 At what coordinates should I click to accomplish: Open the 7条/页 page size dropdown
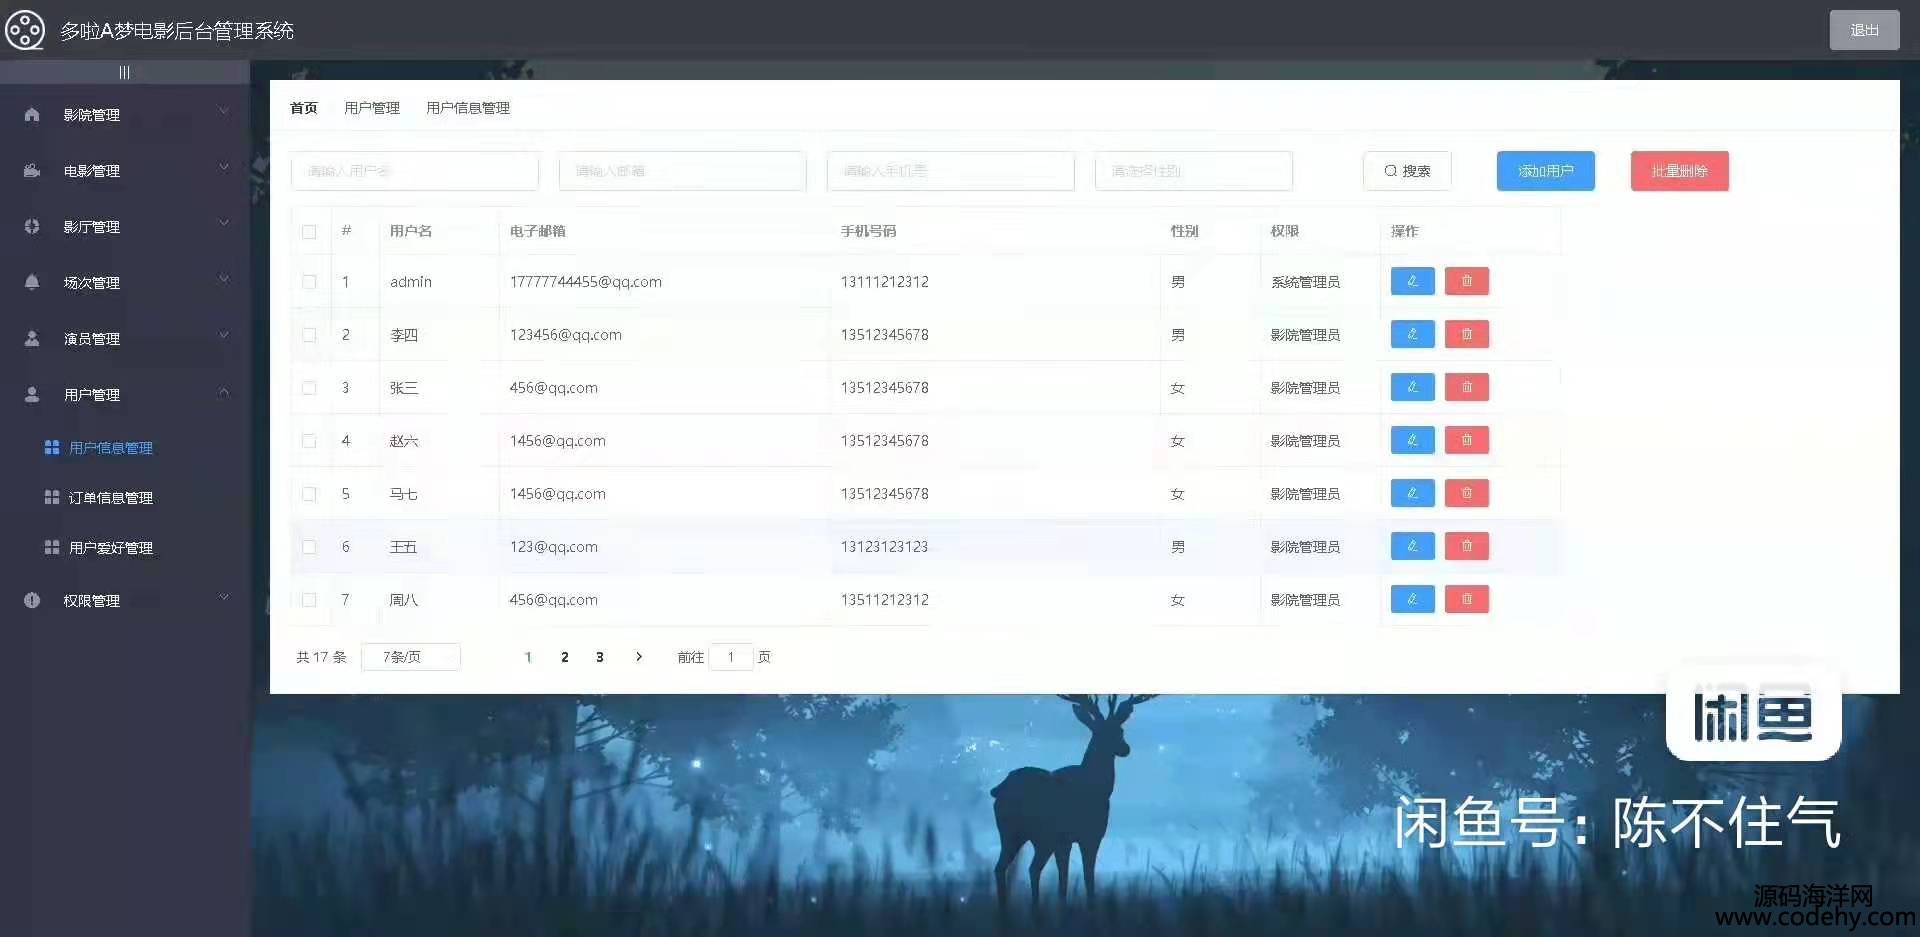(x=410, y=657)
